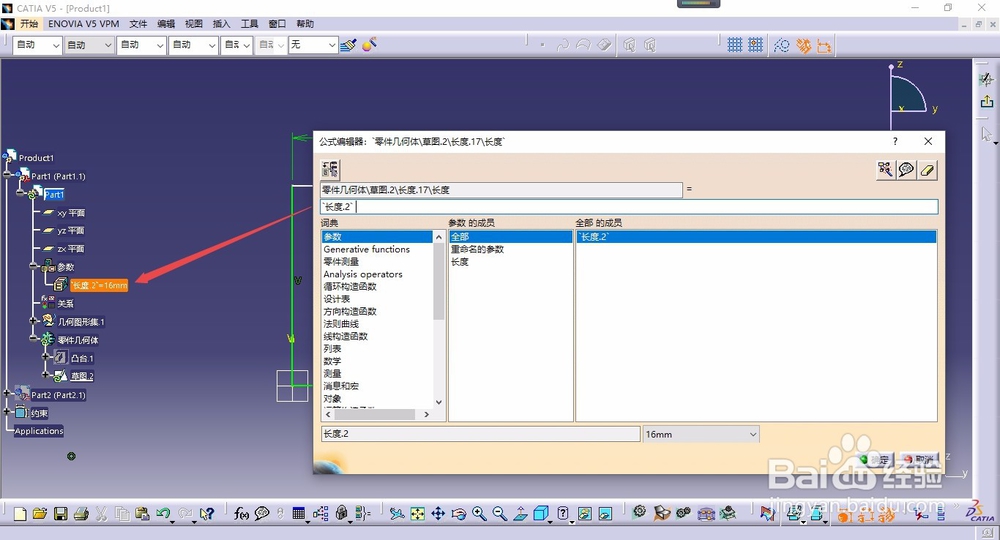
Task: Click the isometric view cube icon
Action: pyautogui.click(x=541, y=513)
